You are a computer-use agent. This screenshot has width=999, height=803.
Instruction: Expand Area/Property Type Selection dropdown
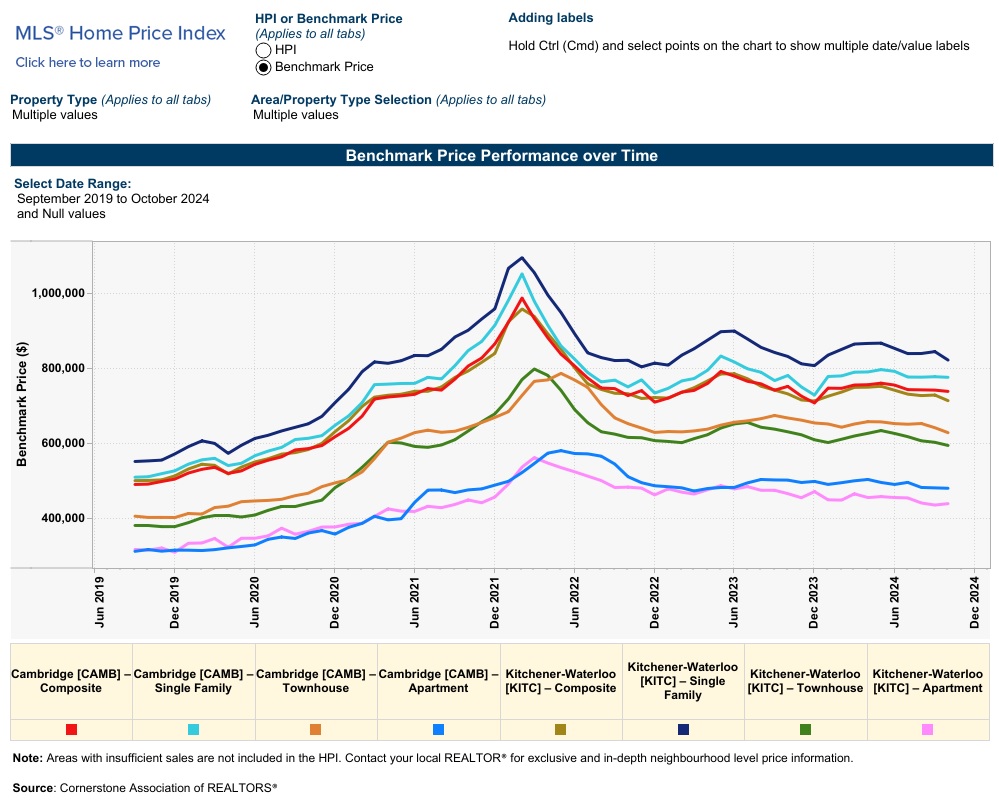pos(296,115)
